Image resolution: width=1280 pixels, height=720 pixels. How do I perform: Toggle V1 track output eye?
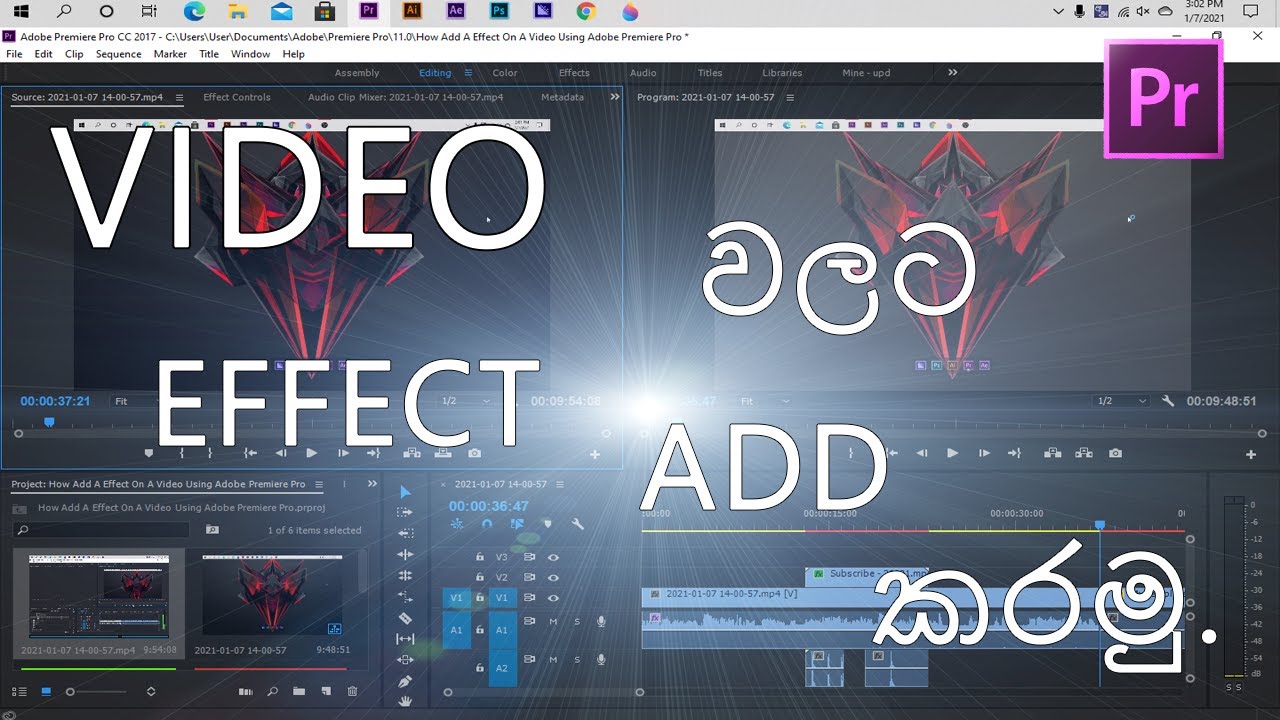pos(553,598)
